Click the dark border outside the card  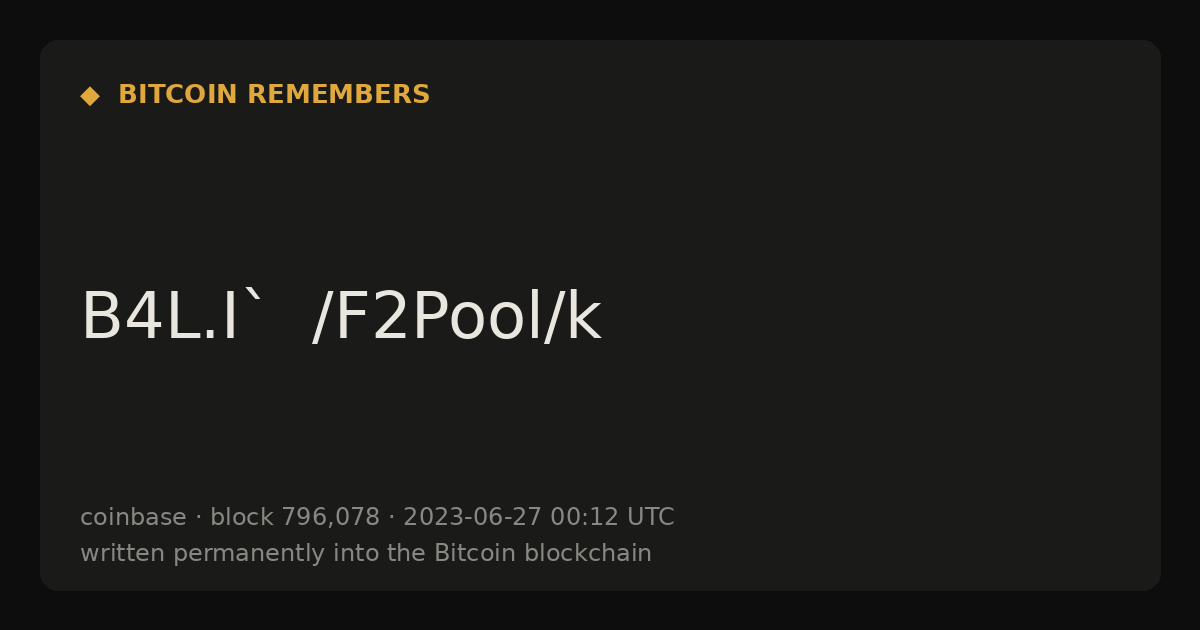click(x=600, y=18)
